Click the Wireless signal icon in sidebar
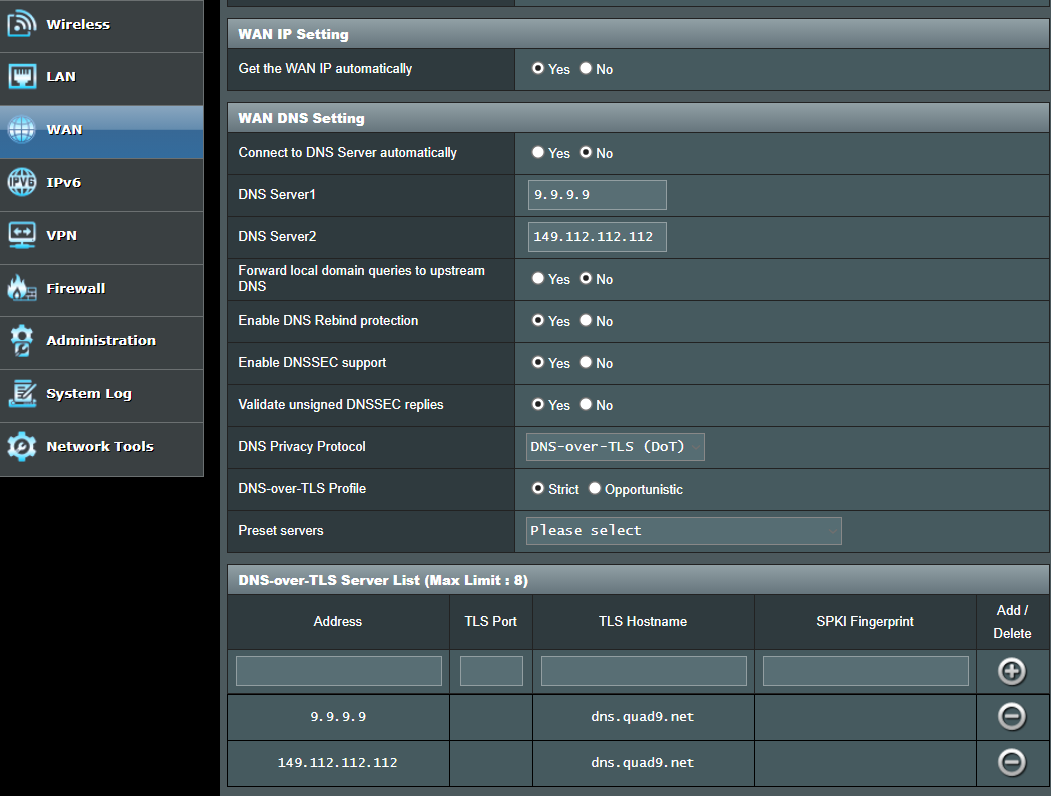The height and width of the screenshot is (796, 1051). [22, 24]
